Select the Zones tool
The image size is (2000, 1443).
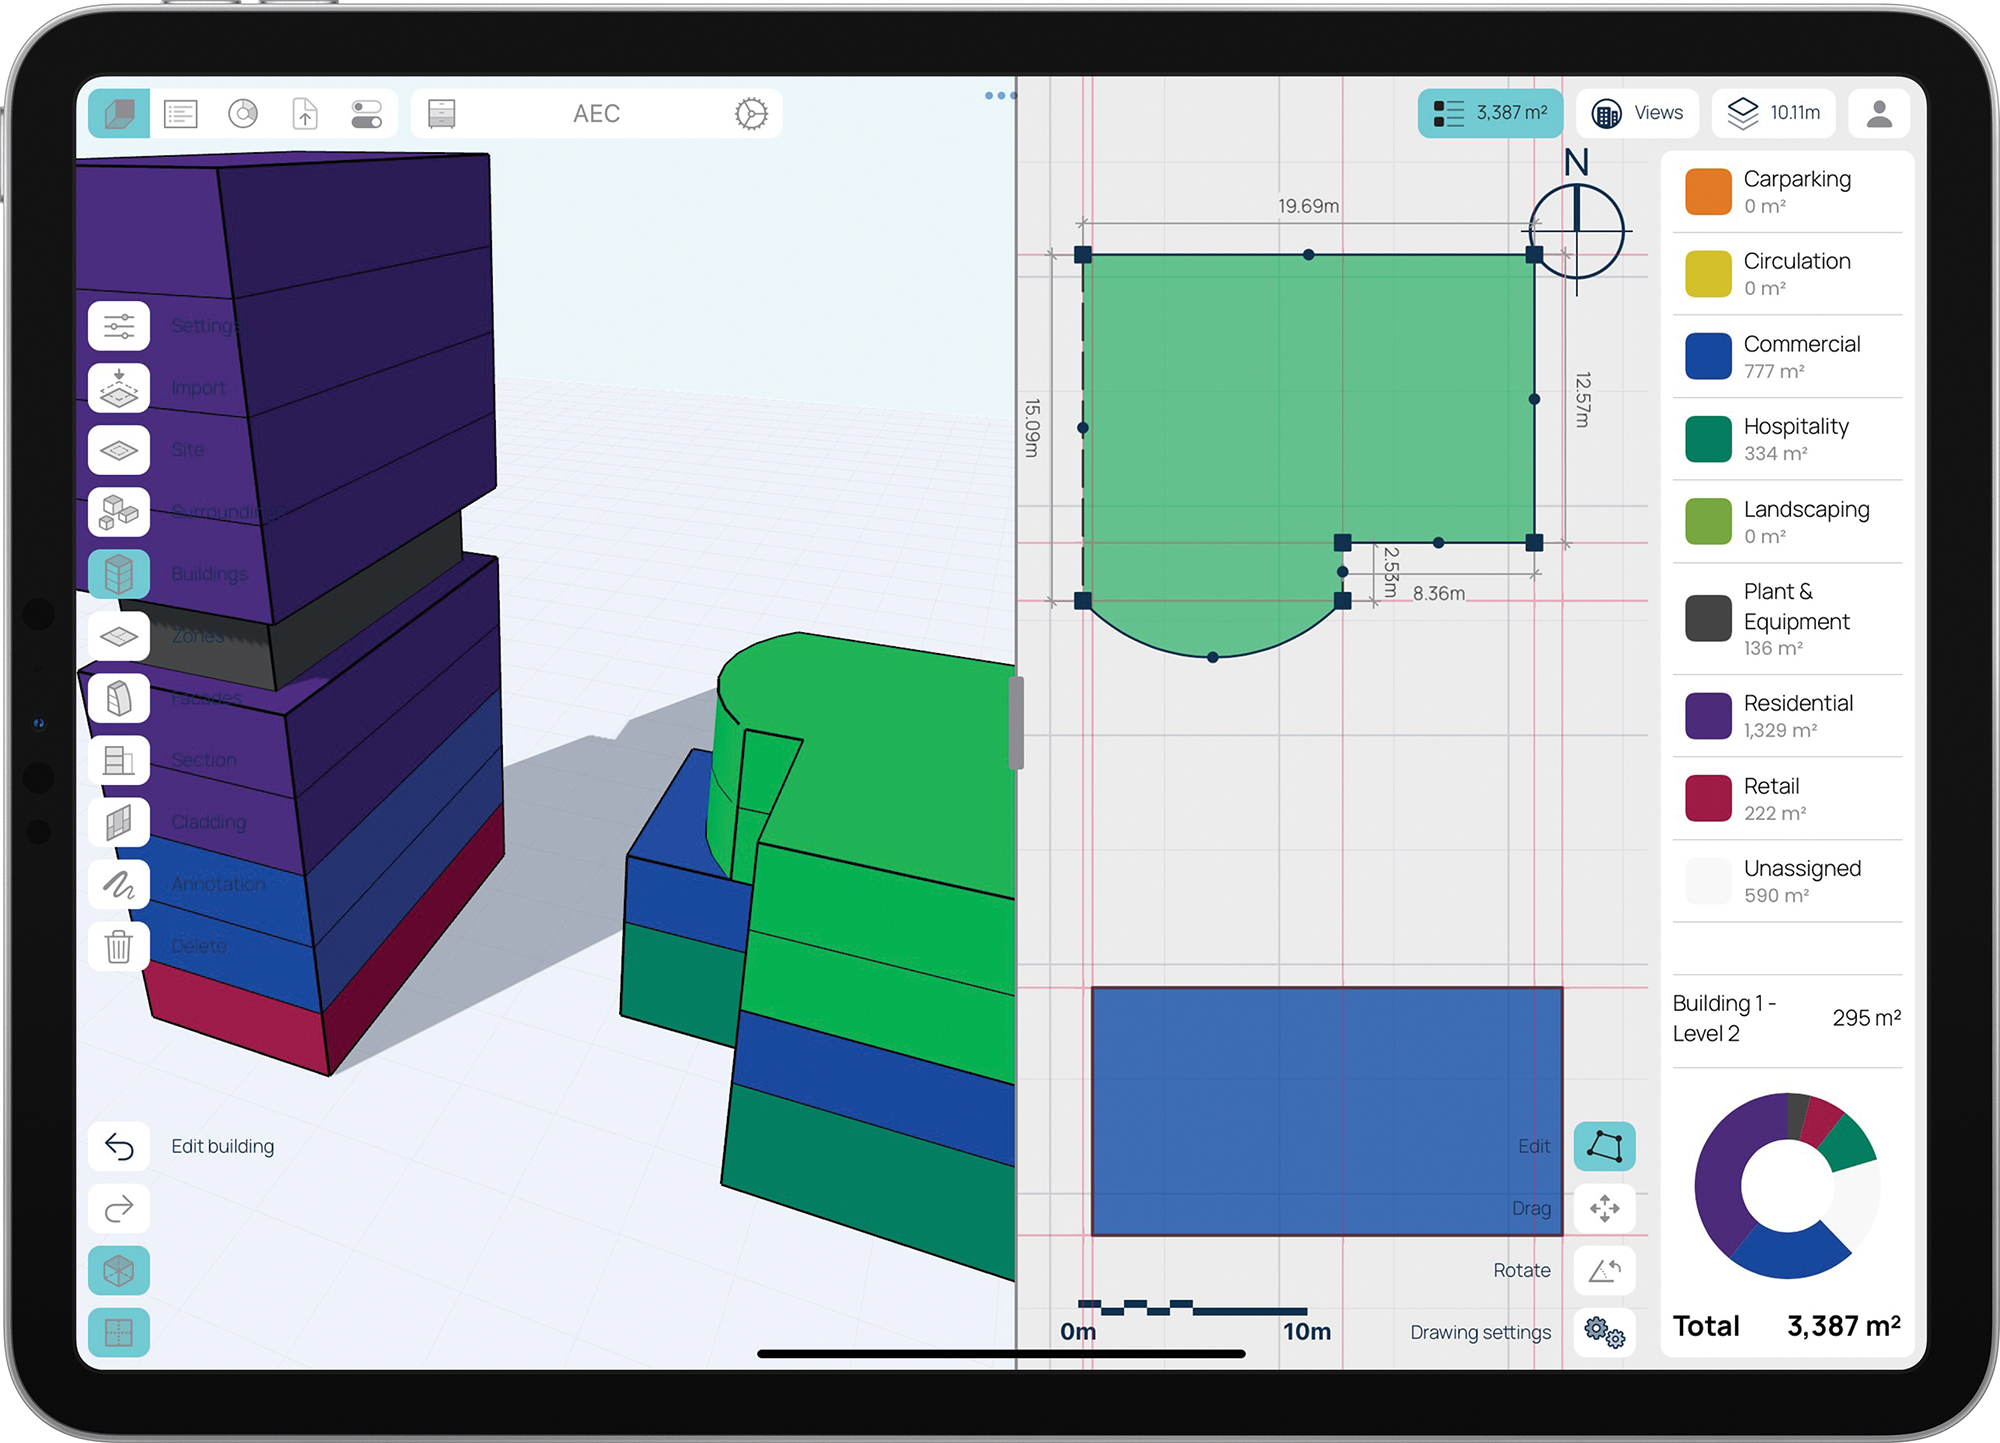click(119, 636)
